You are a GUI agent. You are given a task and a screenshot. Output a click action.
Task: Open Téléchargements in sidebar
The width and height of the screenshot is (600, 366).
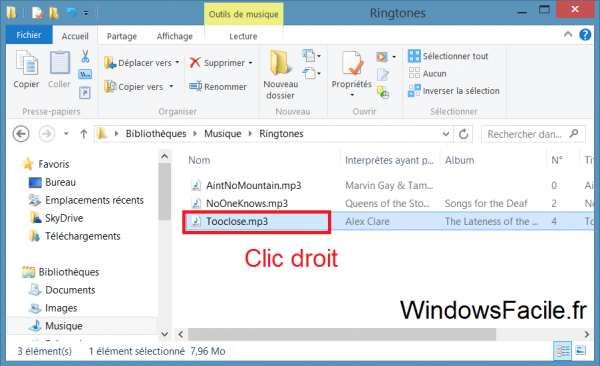point(75,236)
